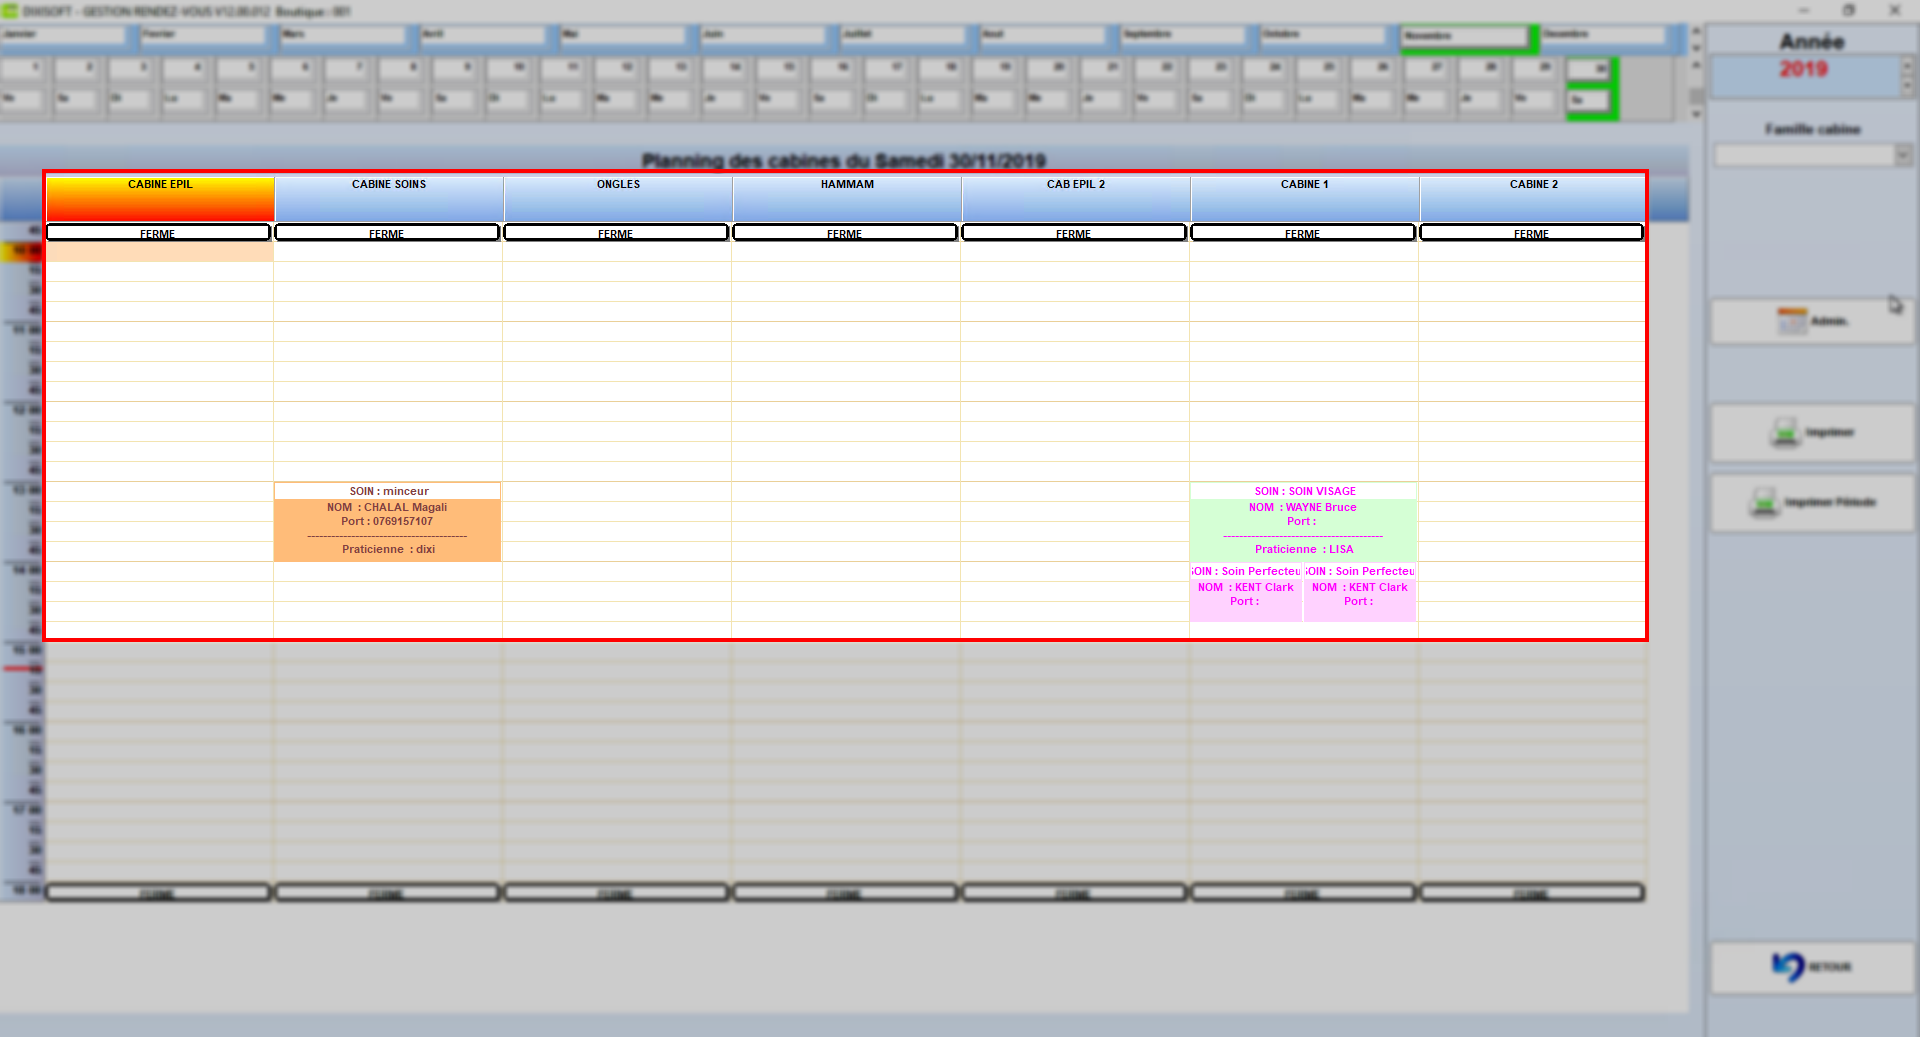Decrease the Année value with down arrow
This screenshot has height=1037, width=1920.
click(1907, 86)
